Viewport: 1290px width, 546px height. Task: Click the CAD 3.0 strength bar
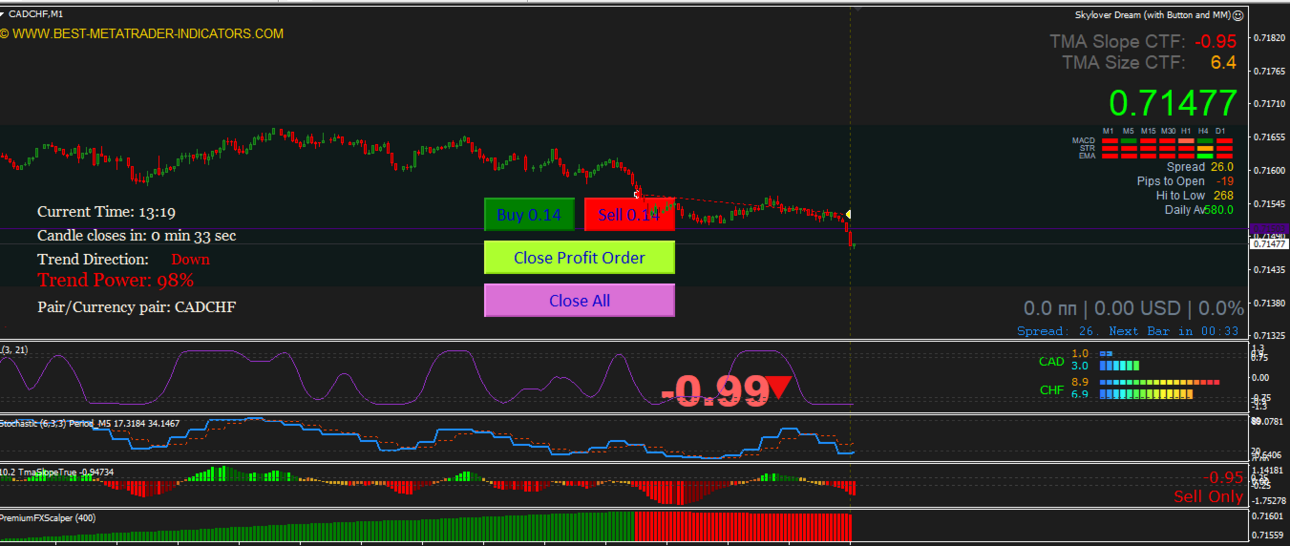(1120, 366)
